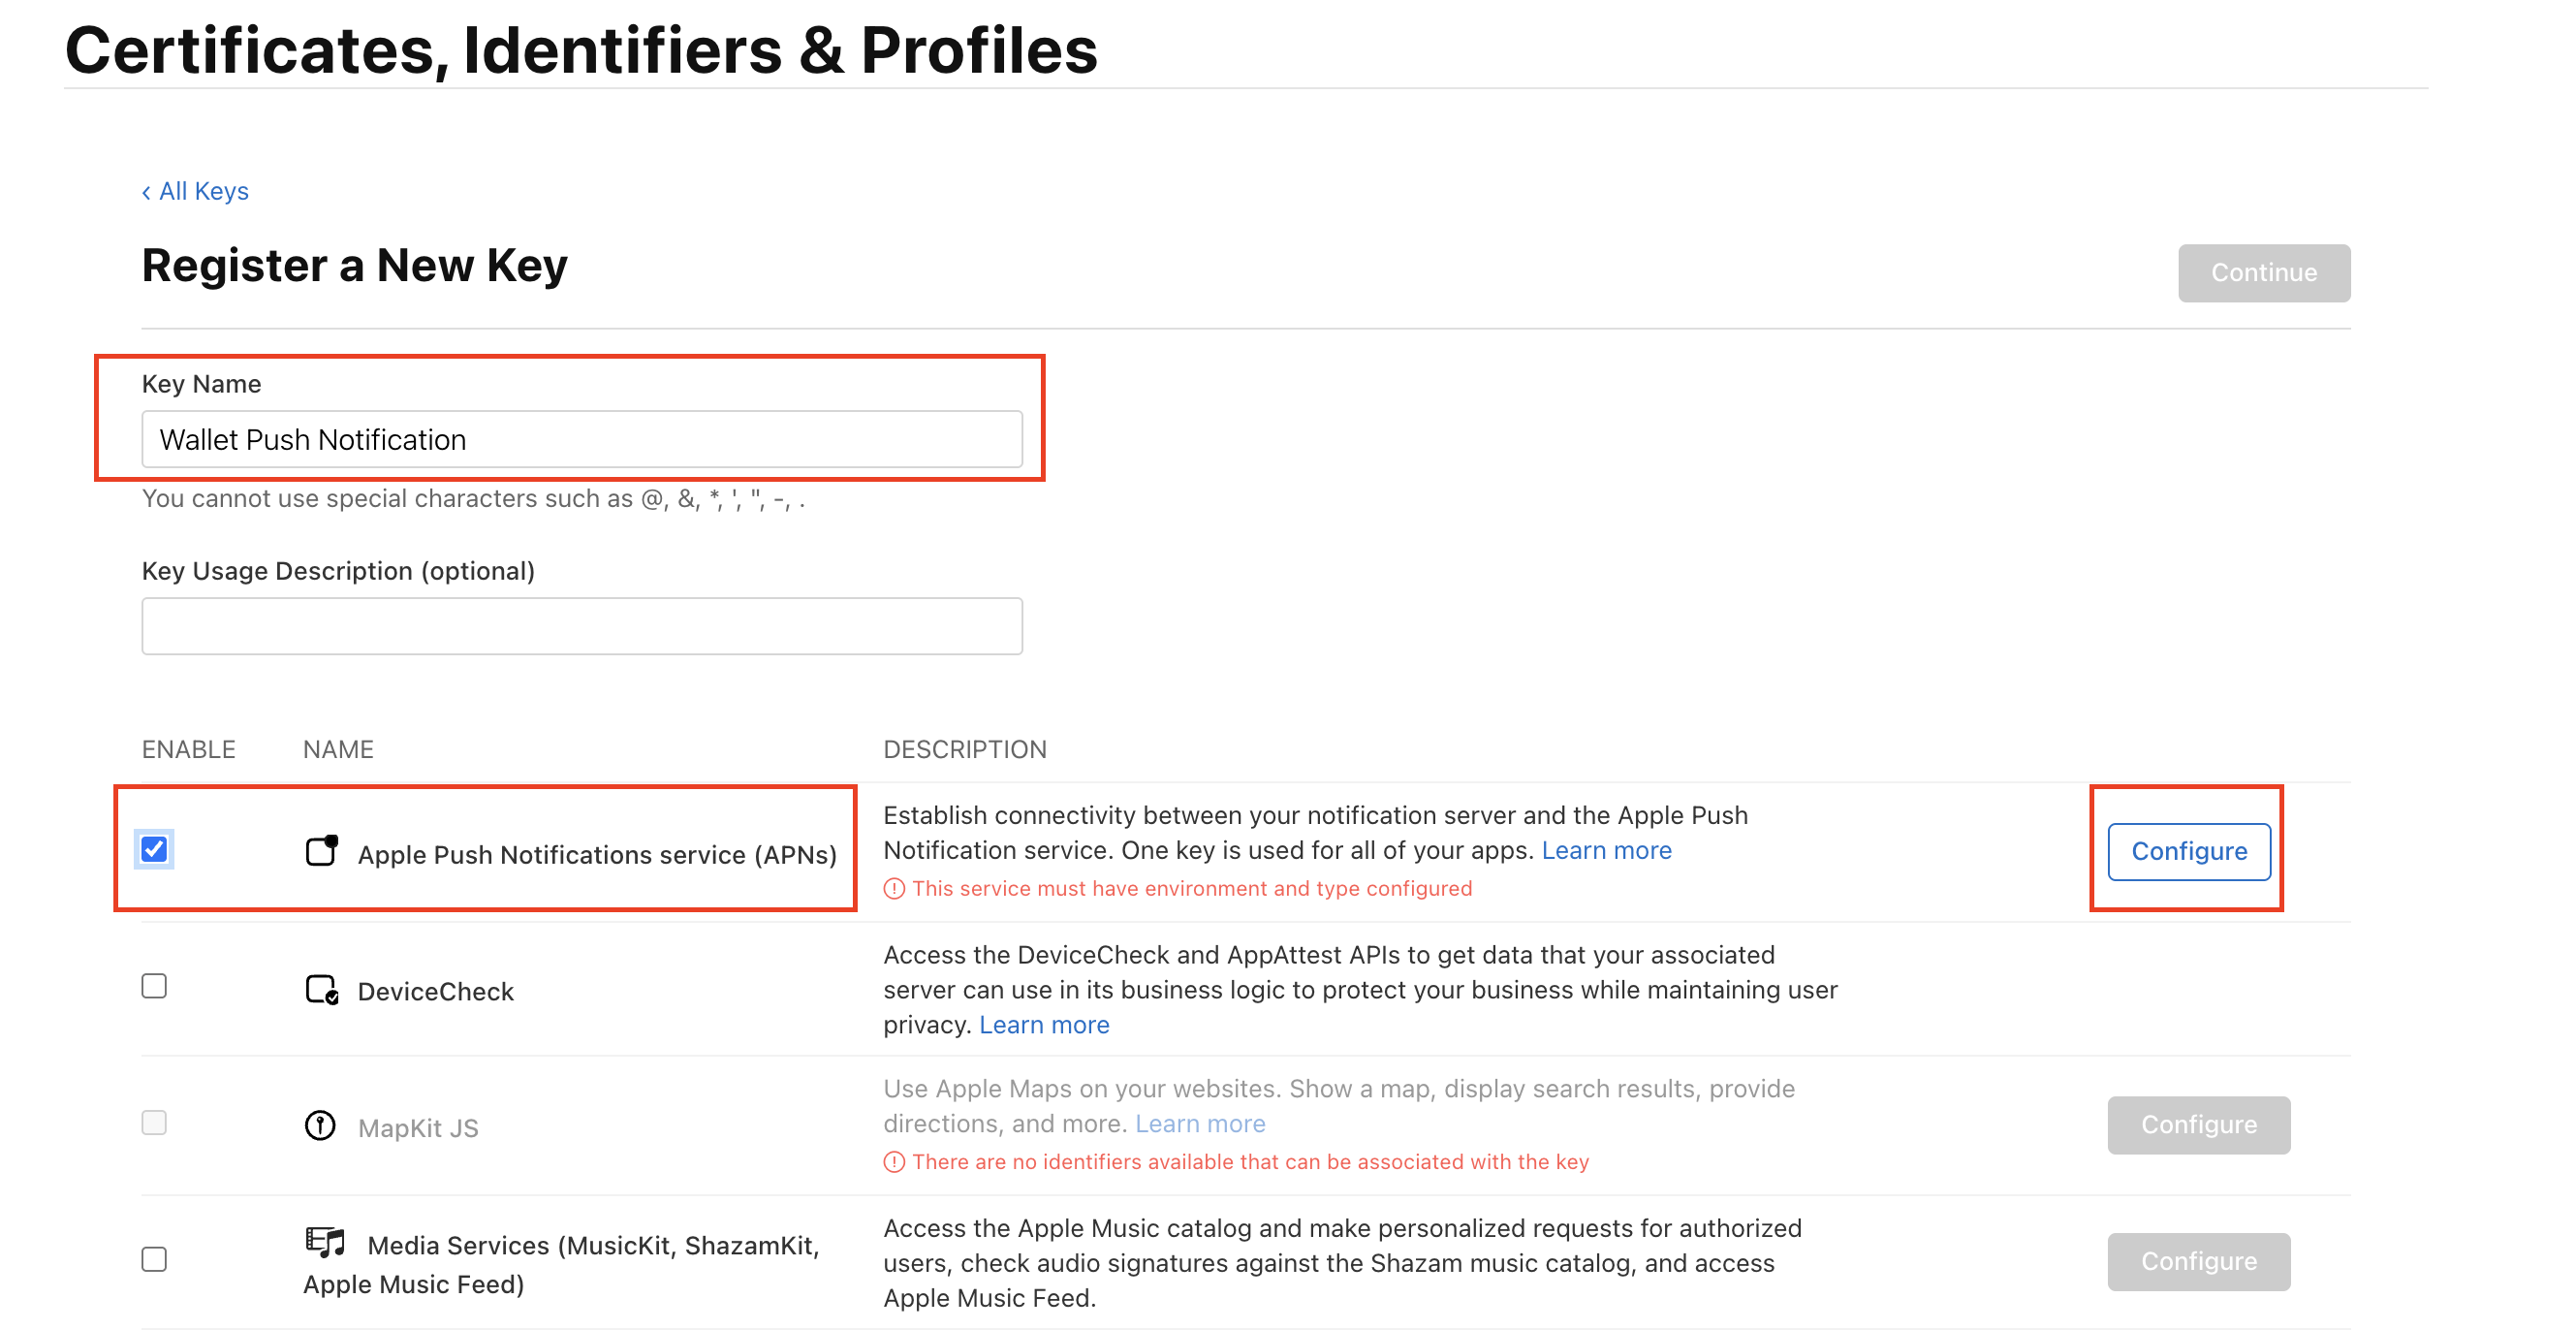Click Configure for Media Services
This screenshot has width=2576, height=1330.
(2199, 1261)
